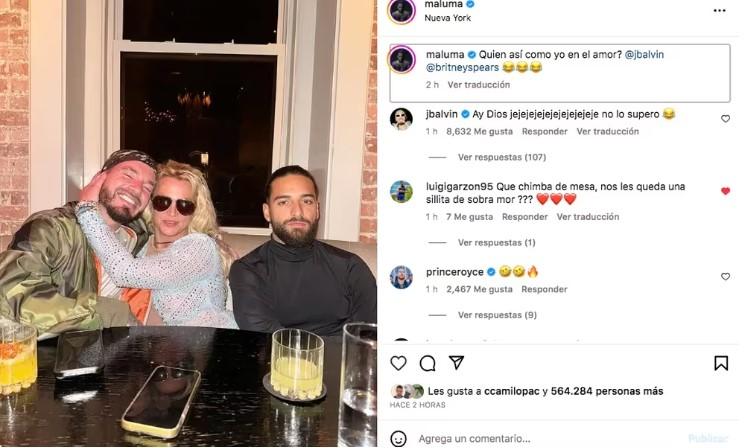Open princeroyce's avatar
This screenshot has height=448, width=756.
point(401,277)
